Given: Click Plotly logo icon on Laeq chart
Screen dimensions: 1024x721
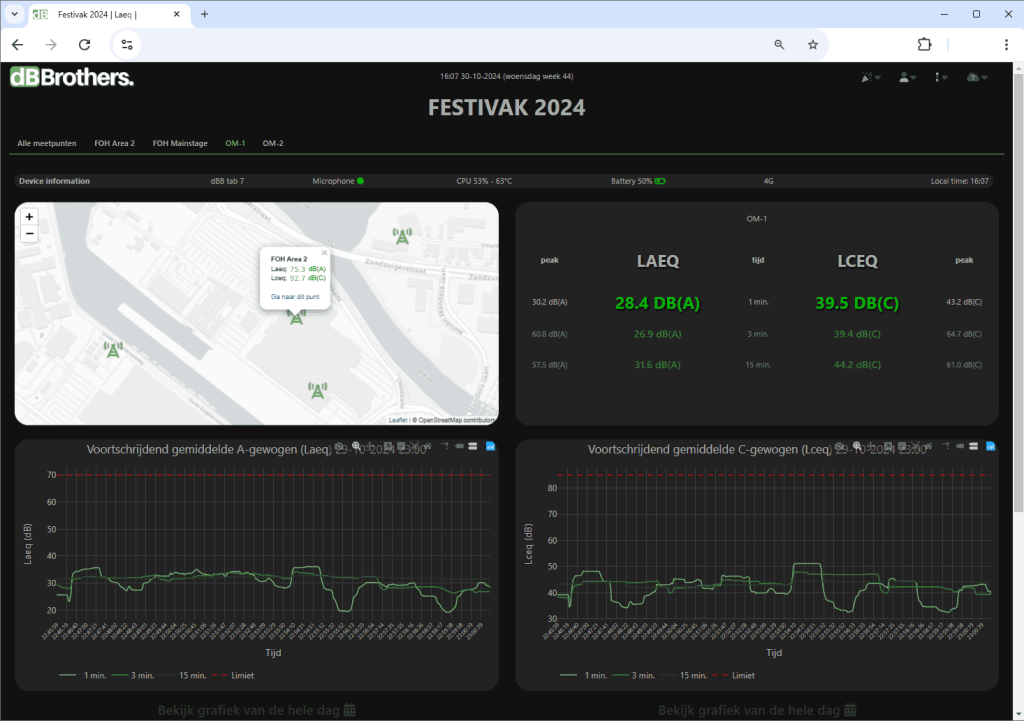Looking at the screenshot, I should [x=490, y=446].
